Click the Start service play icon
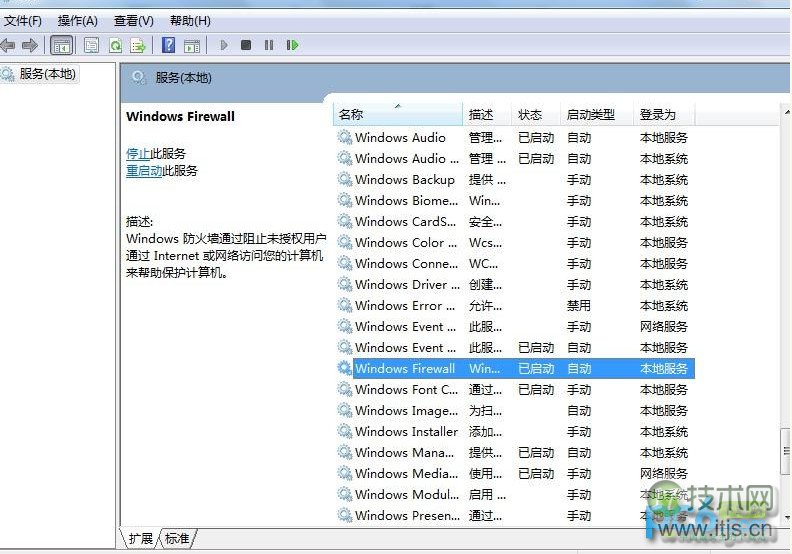Image resolution: width=792 pixels, height=554 pixels. (x=224, y=45)
